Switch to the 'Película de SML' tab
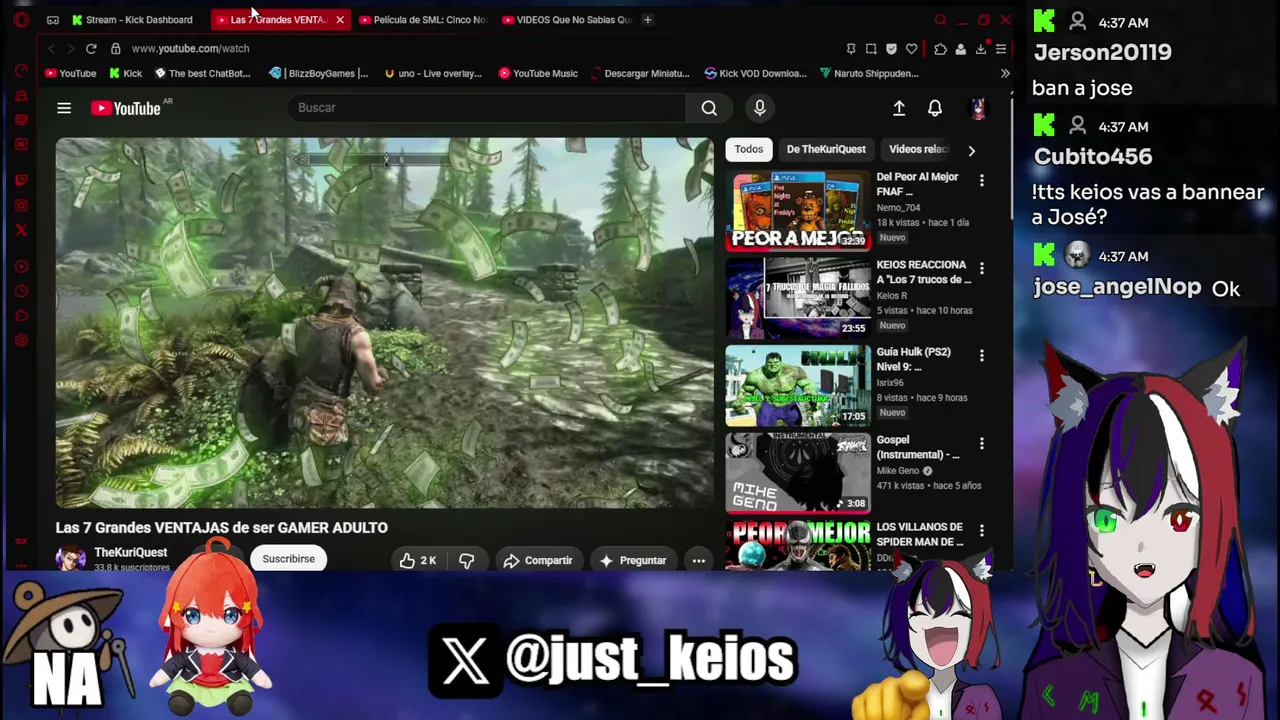 tap(422, 19)
